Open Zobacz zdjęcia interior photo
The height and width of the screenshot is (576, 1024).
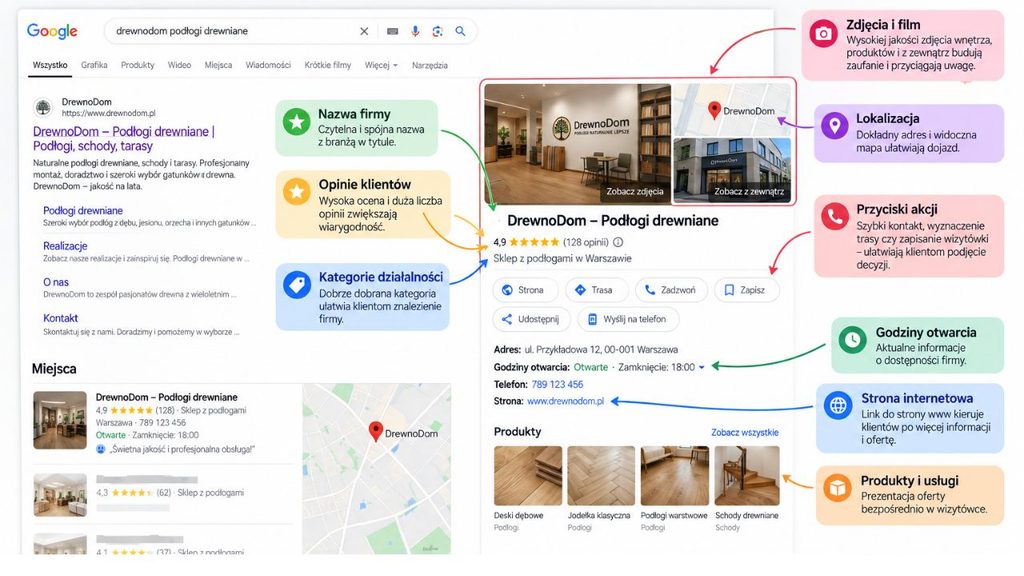pos(577,144)
